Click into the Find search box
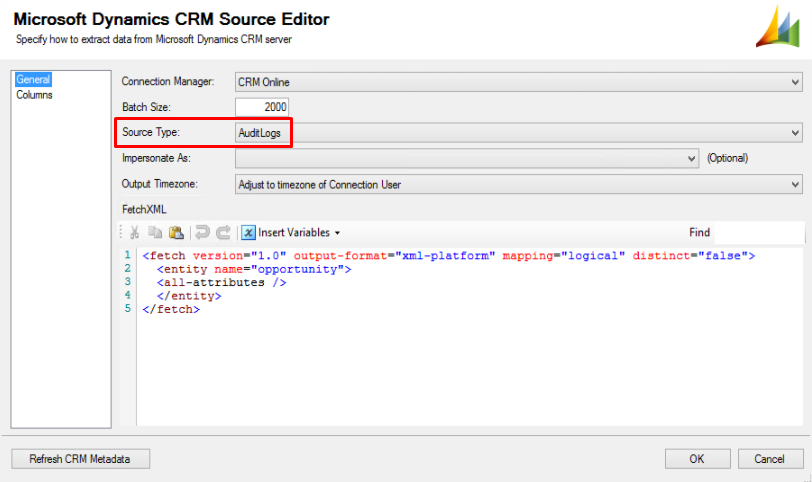 (759, 232)
